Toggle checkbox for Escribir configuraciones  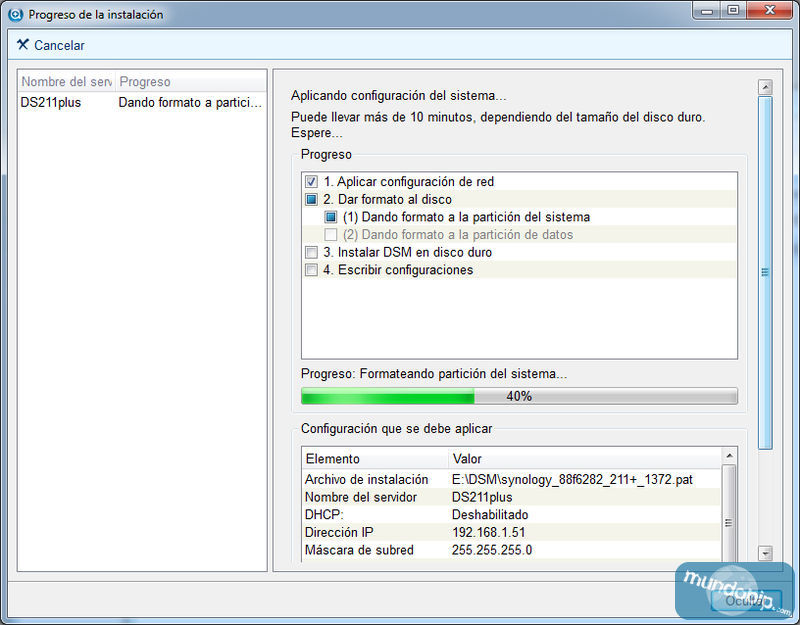click(311, 270)
